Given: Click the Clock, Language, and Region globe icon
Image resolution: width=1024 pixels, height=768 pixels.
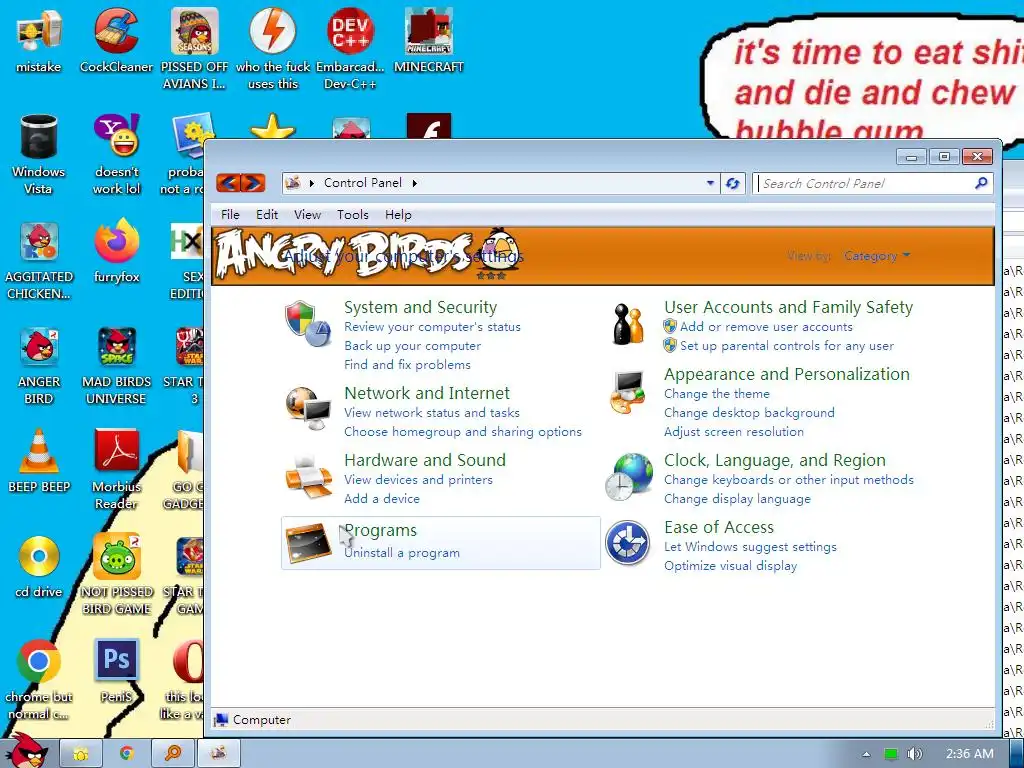Looking at the screenshot, I should coord(628,477).
